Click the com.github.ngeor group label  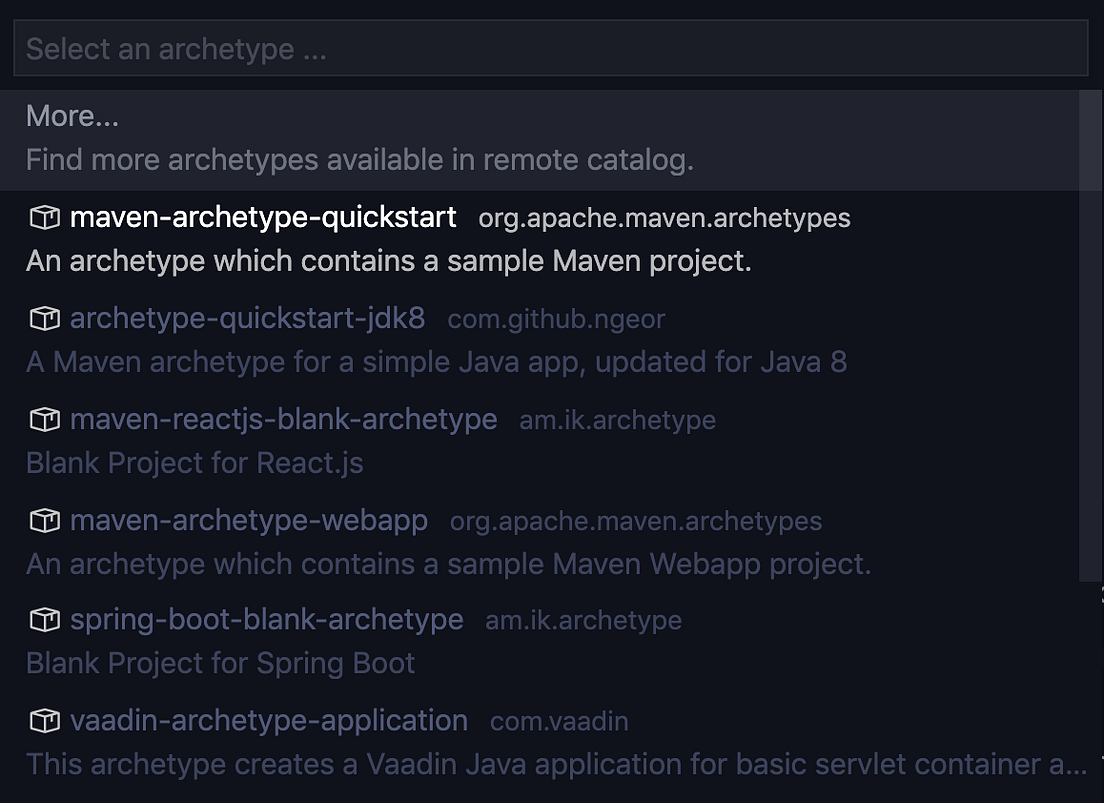click(x=556, y=320)
